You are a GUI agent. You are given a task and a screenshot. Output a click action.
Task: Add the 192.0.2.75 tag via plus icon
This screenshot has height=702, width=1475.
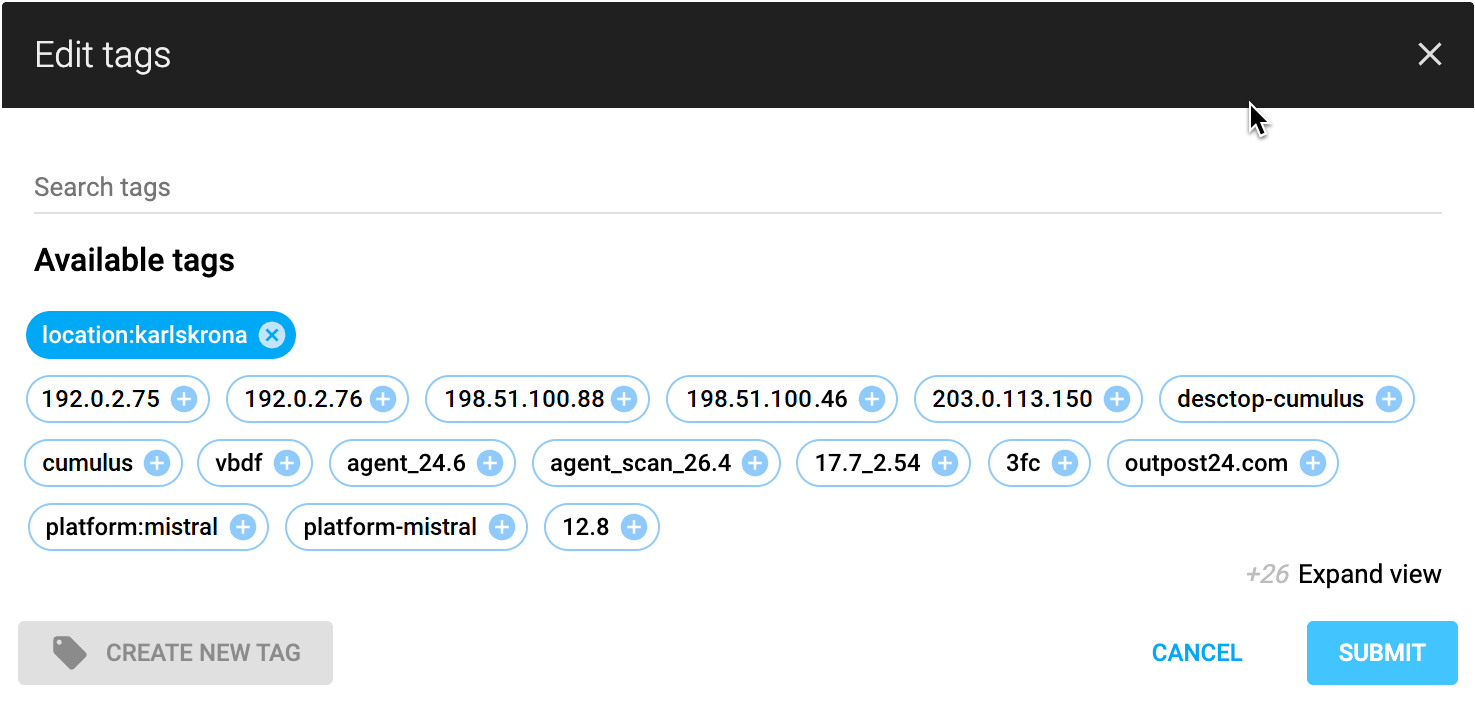click(x=184, y=400)
